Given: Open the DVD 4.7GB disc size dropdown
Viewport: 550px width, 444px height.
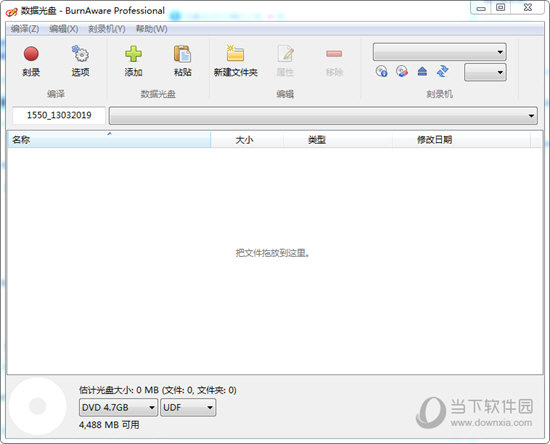Looking at the screenshot, I should click(119, 408).
